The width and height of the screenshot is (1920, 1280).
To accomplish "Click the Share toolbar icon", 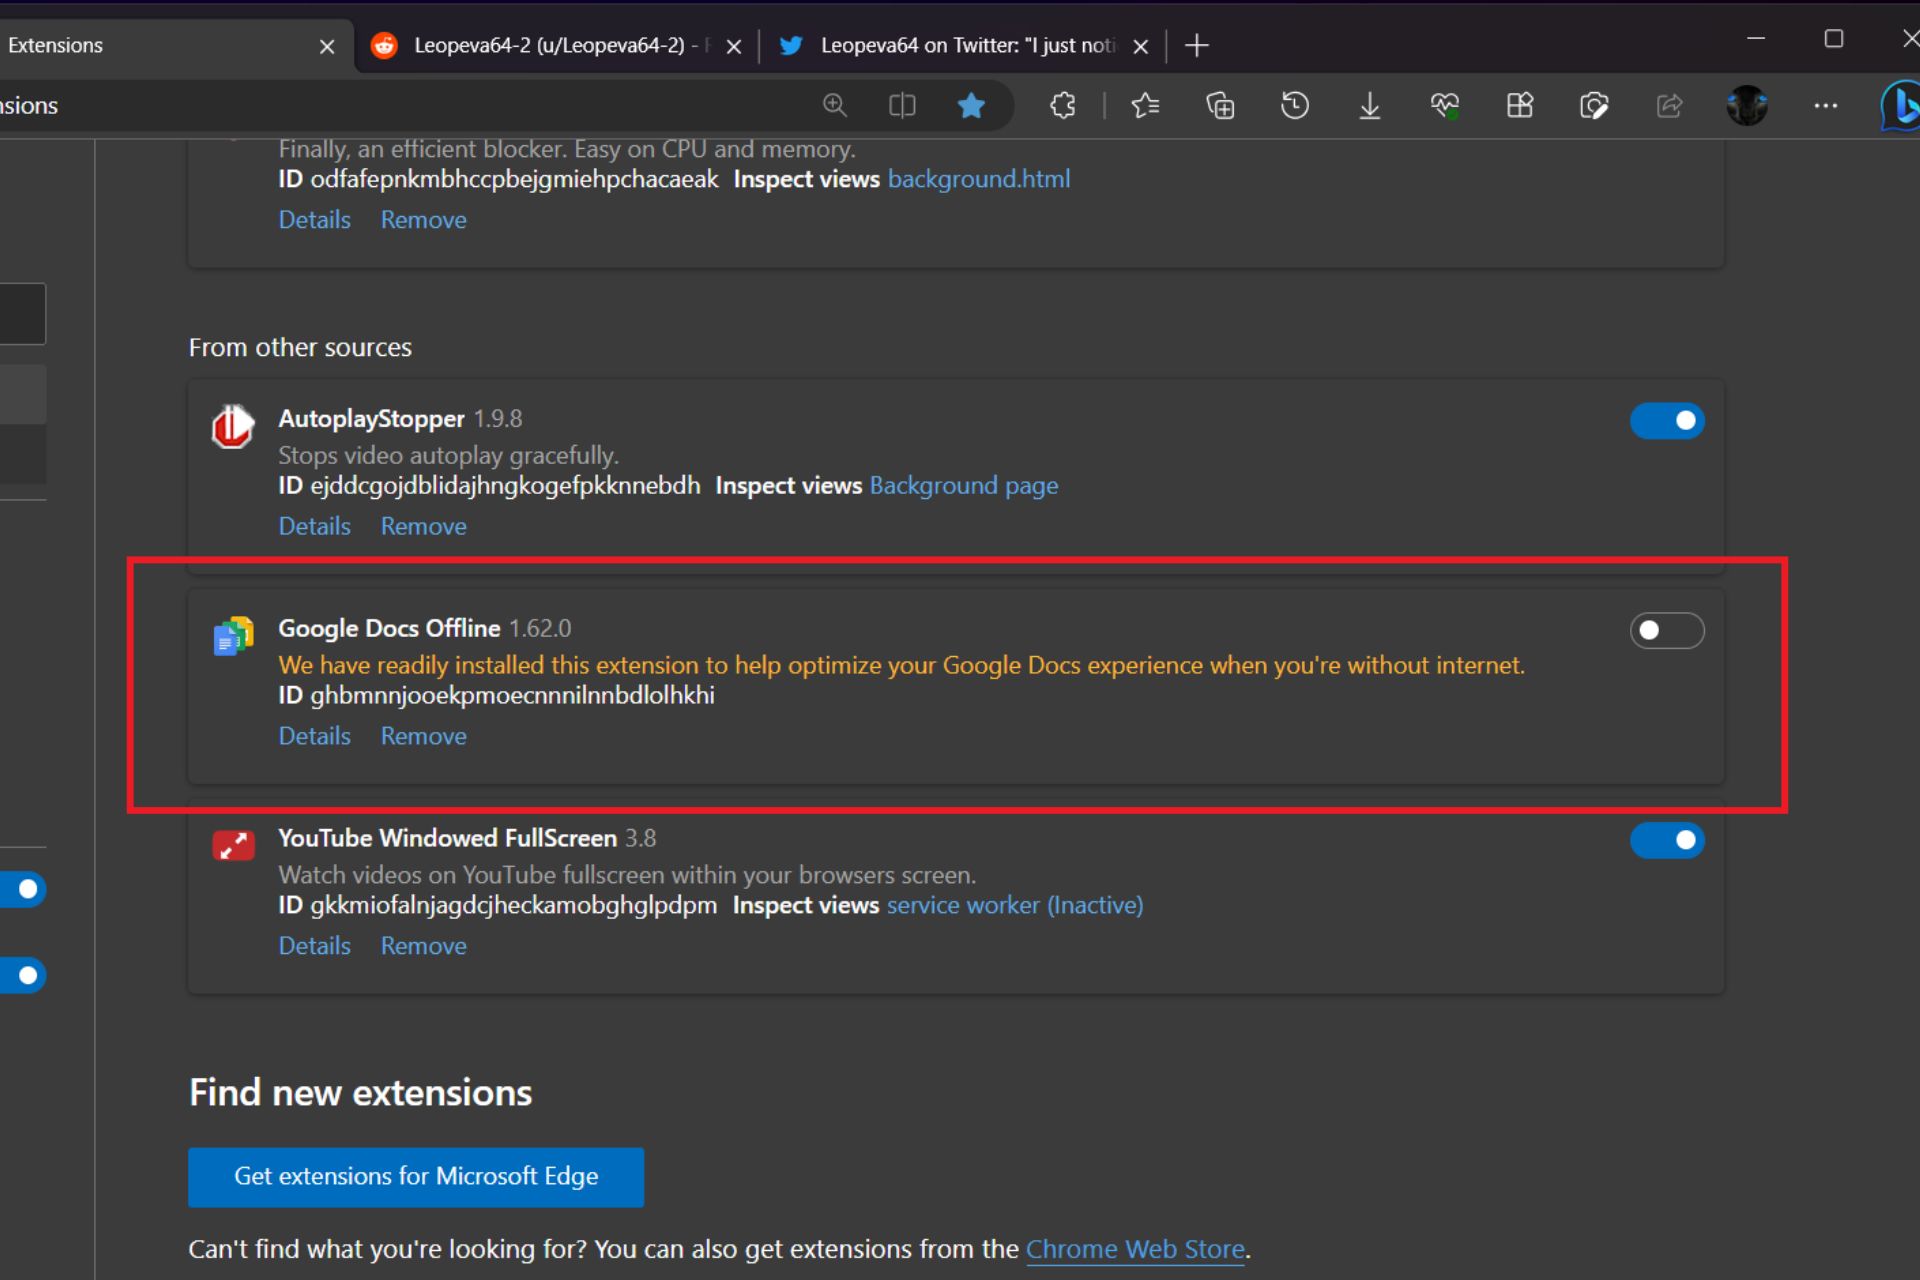I will tap(1669, 105).
